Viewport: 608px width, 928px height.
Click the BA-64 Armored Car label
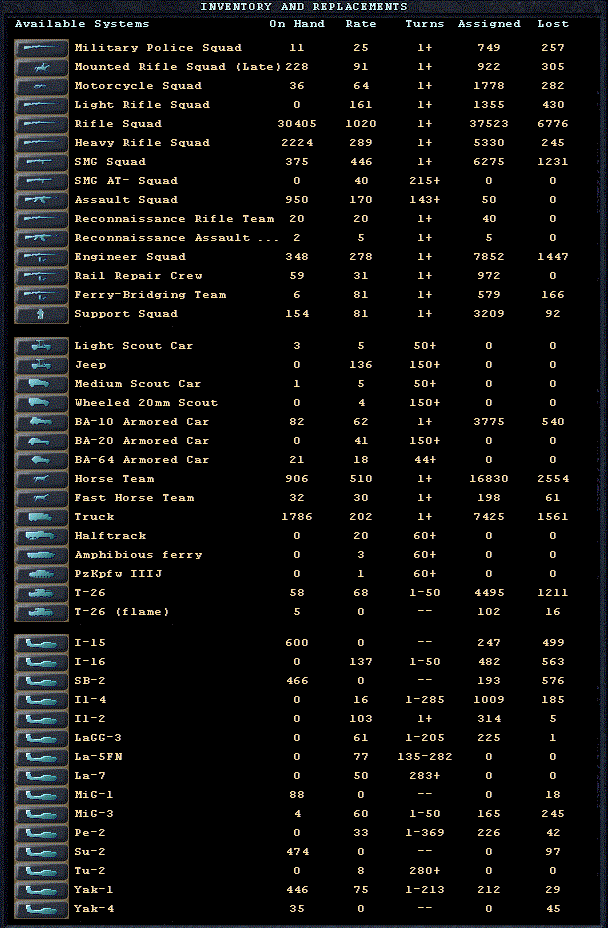point(142,460)
